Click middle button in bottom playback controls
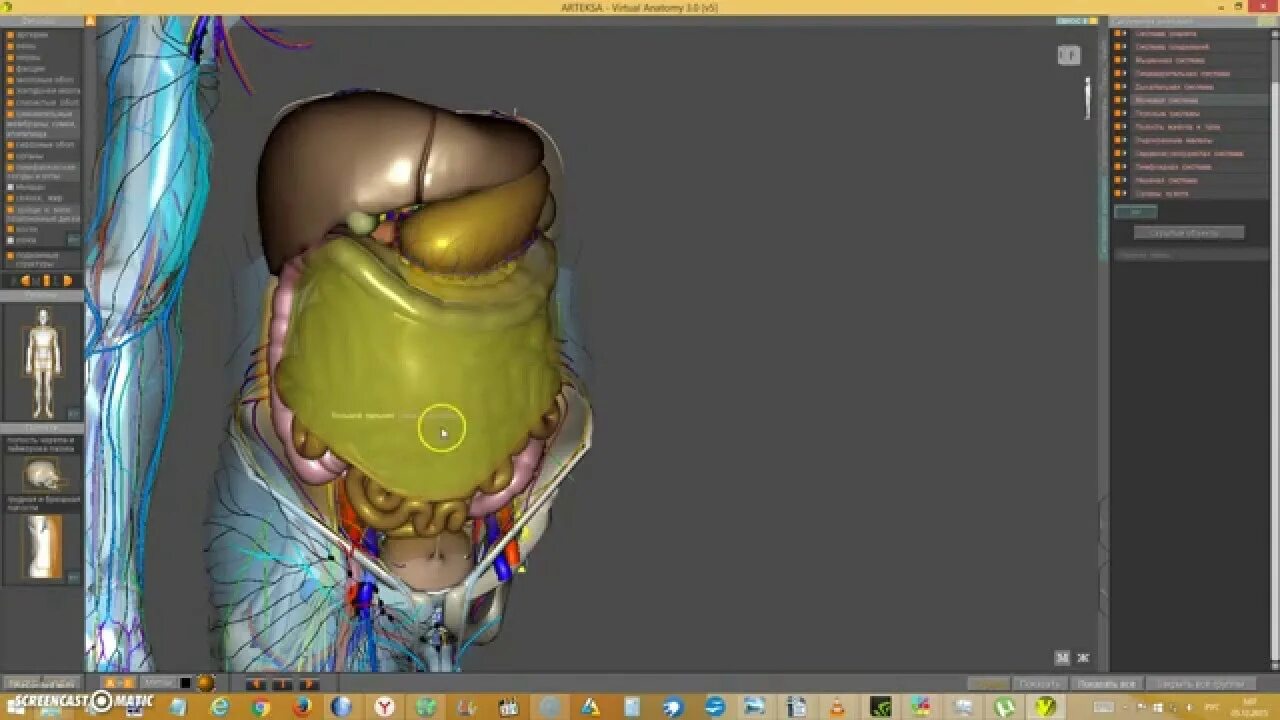The image size is (1280, 720). click(282, 684)
